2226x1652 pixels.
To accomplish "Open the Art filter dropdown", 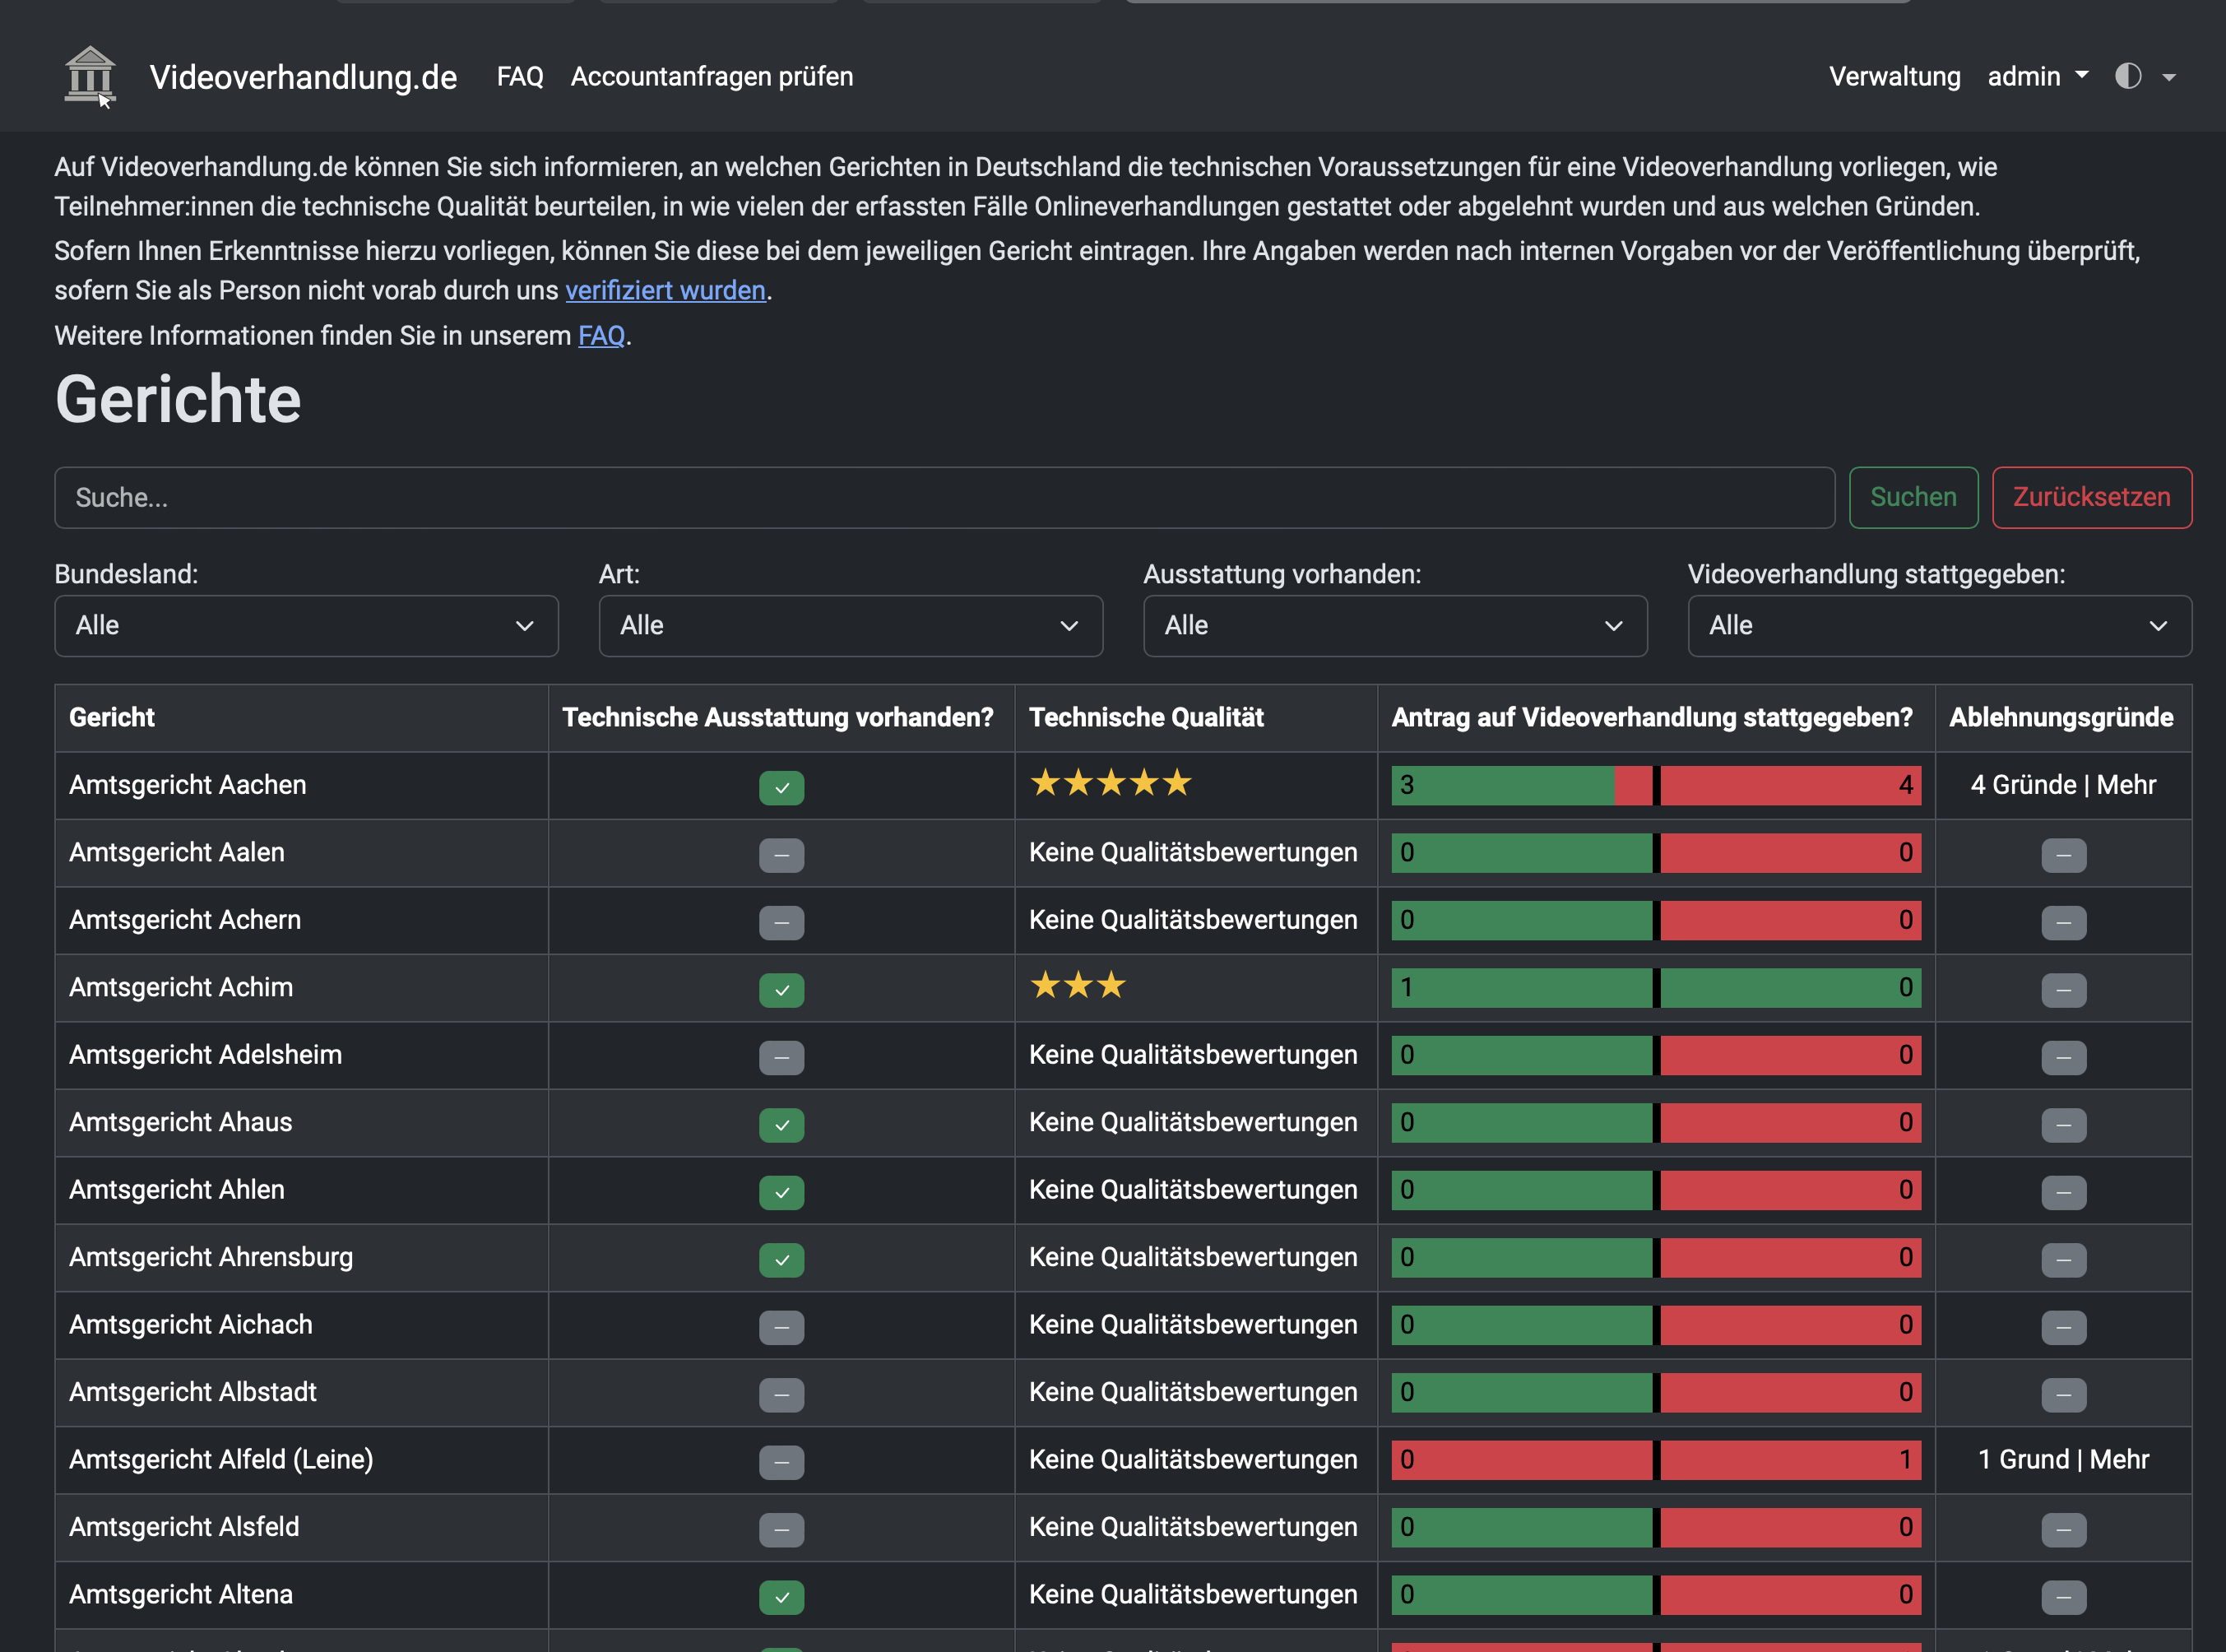I will [x=850, y=626].
